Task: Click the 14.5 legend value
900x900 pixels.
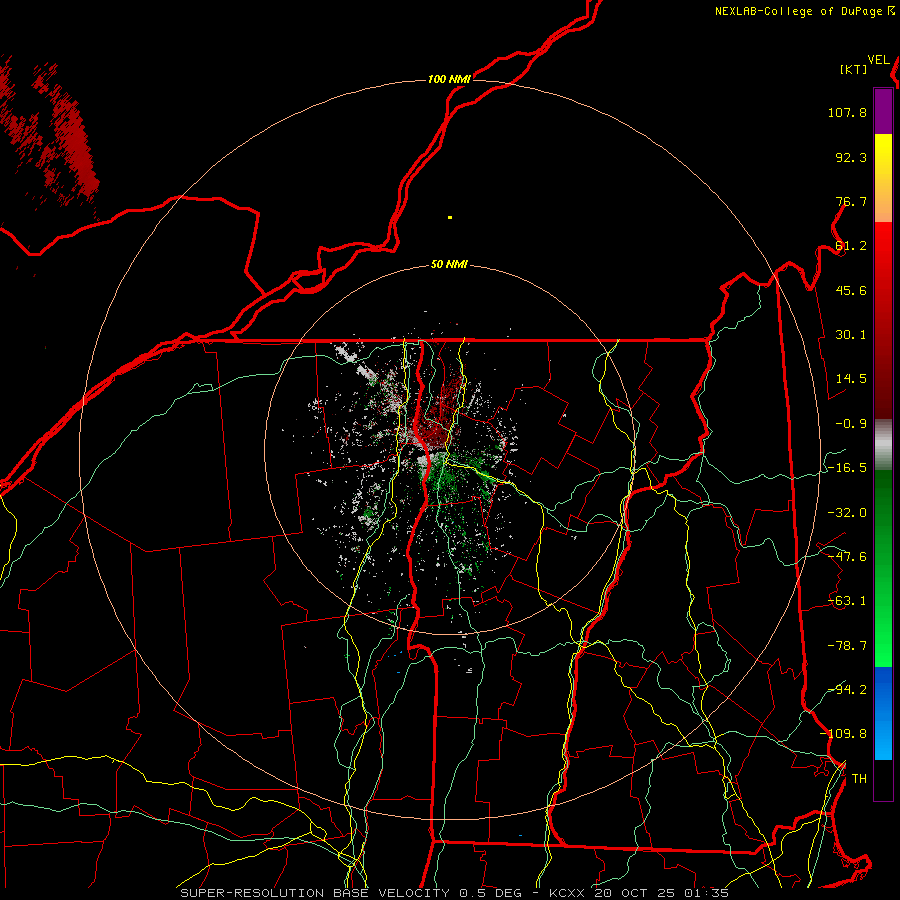Action: [851, 379]
